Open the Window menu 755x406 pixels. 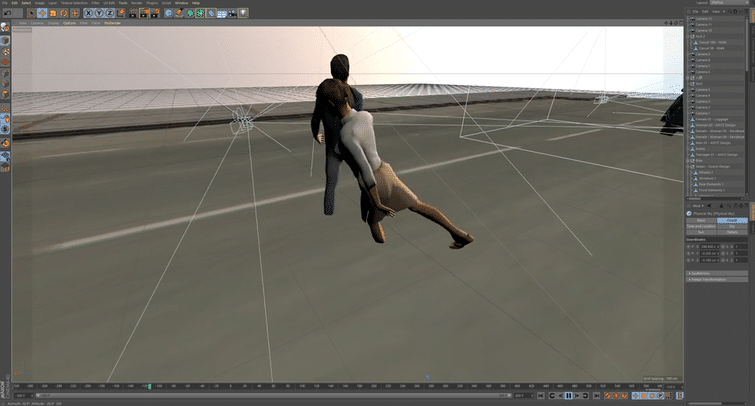182,3
